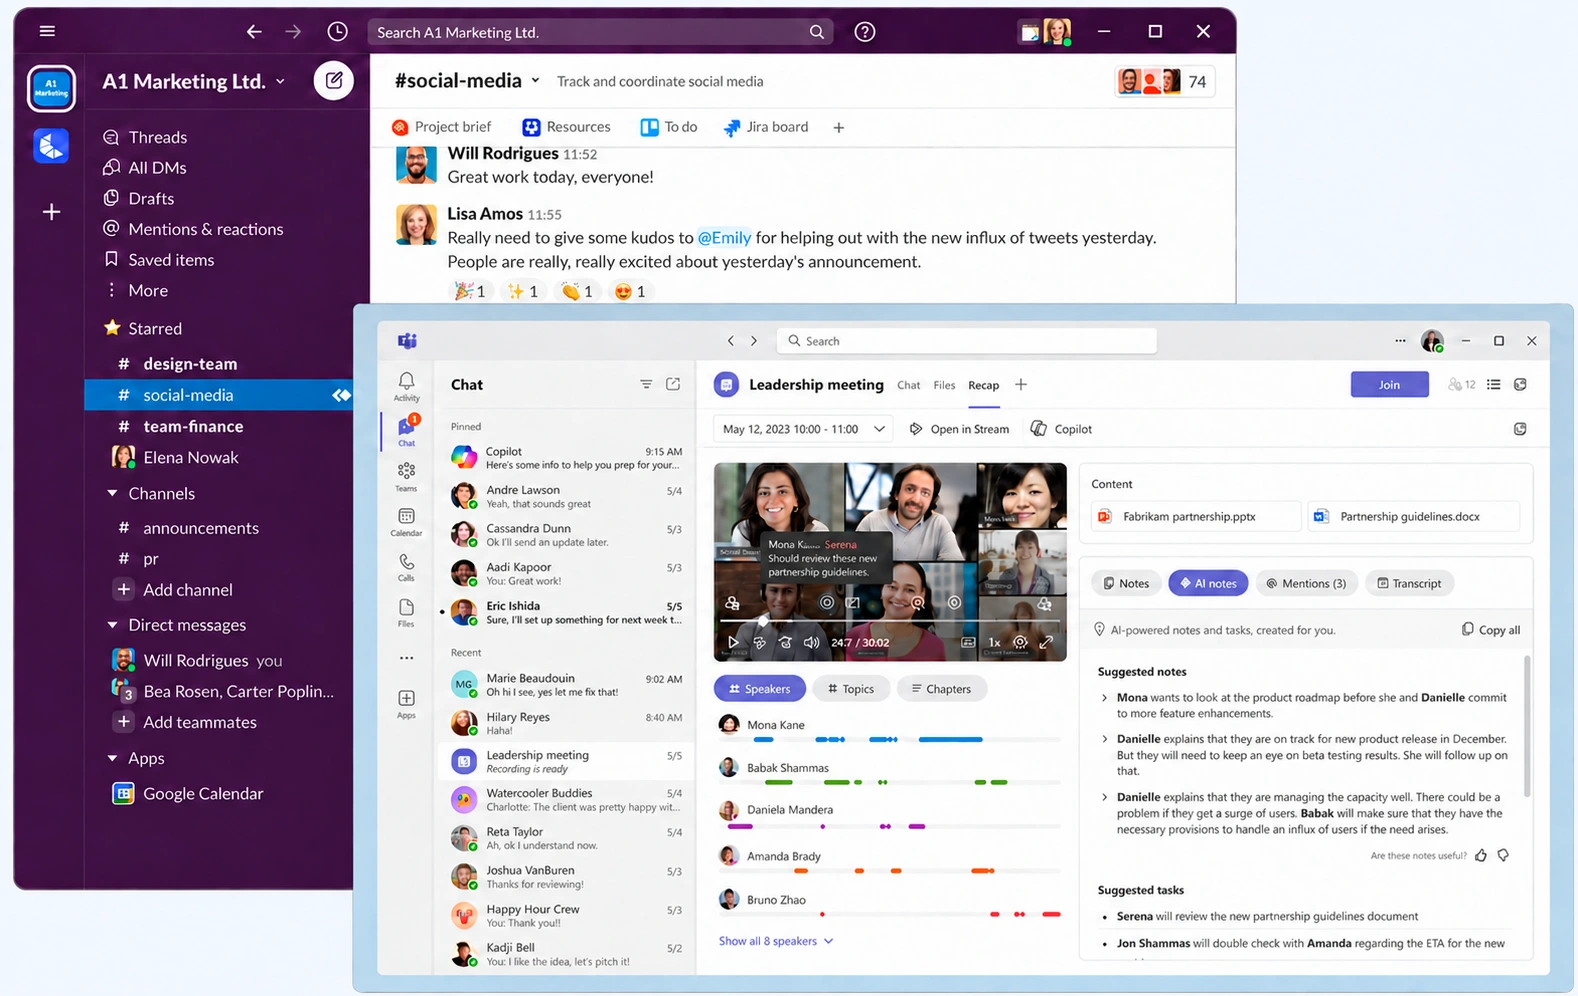Screen dimensions: 1578x996
Task: Open Mentions & reactions
Action: coord(193,229)
